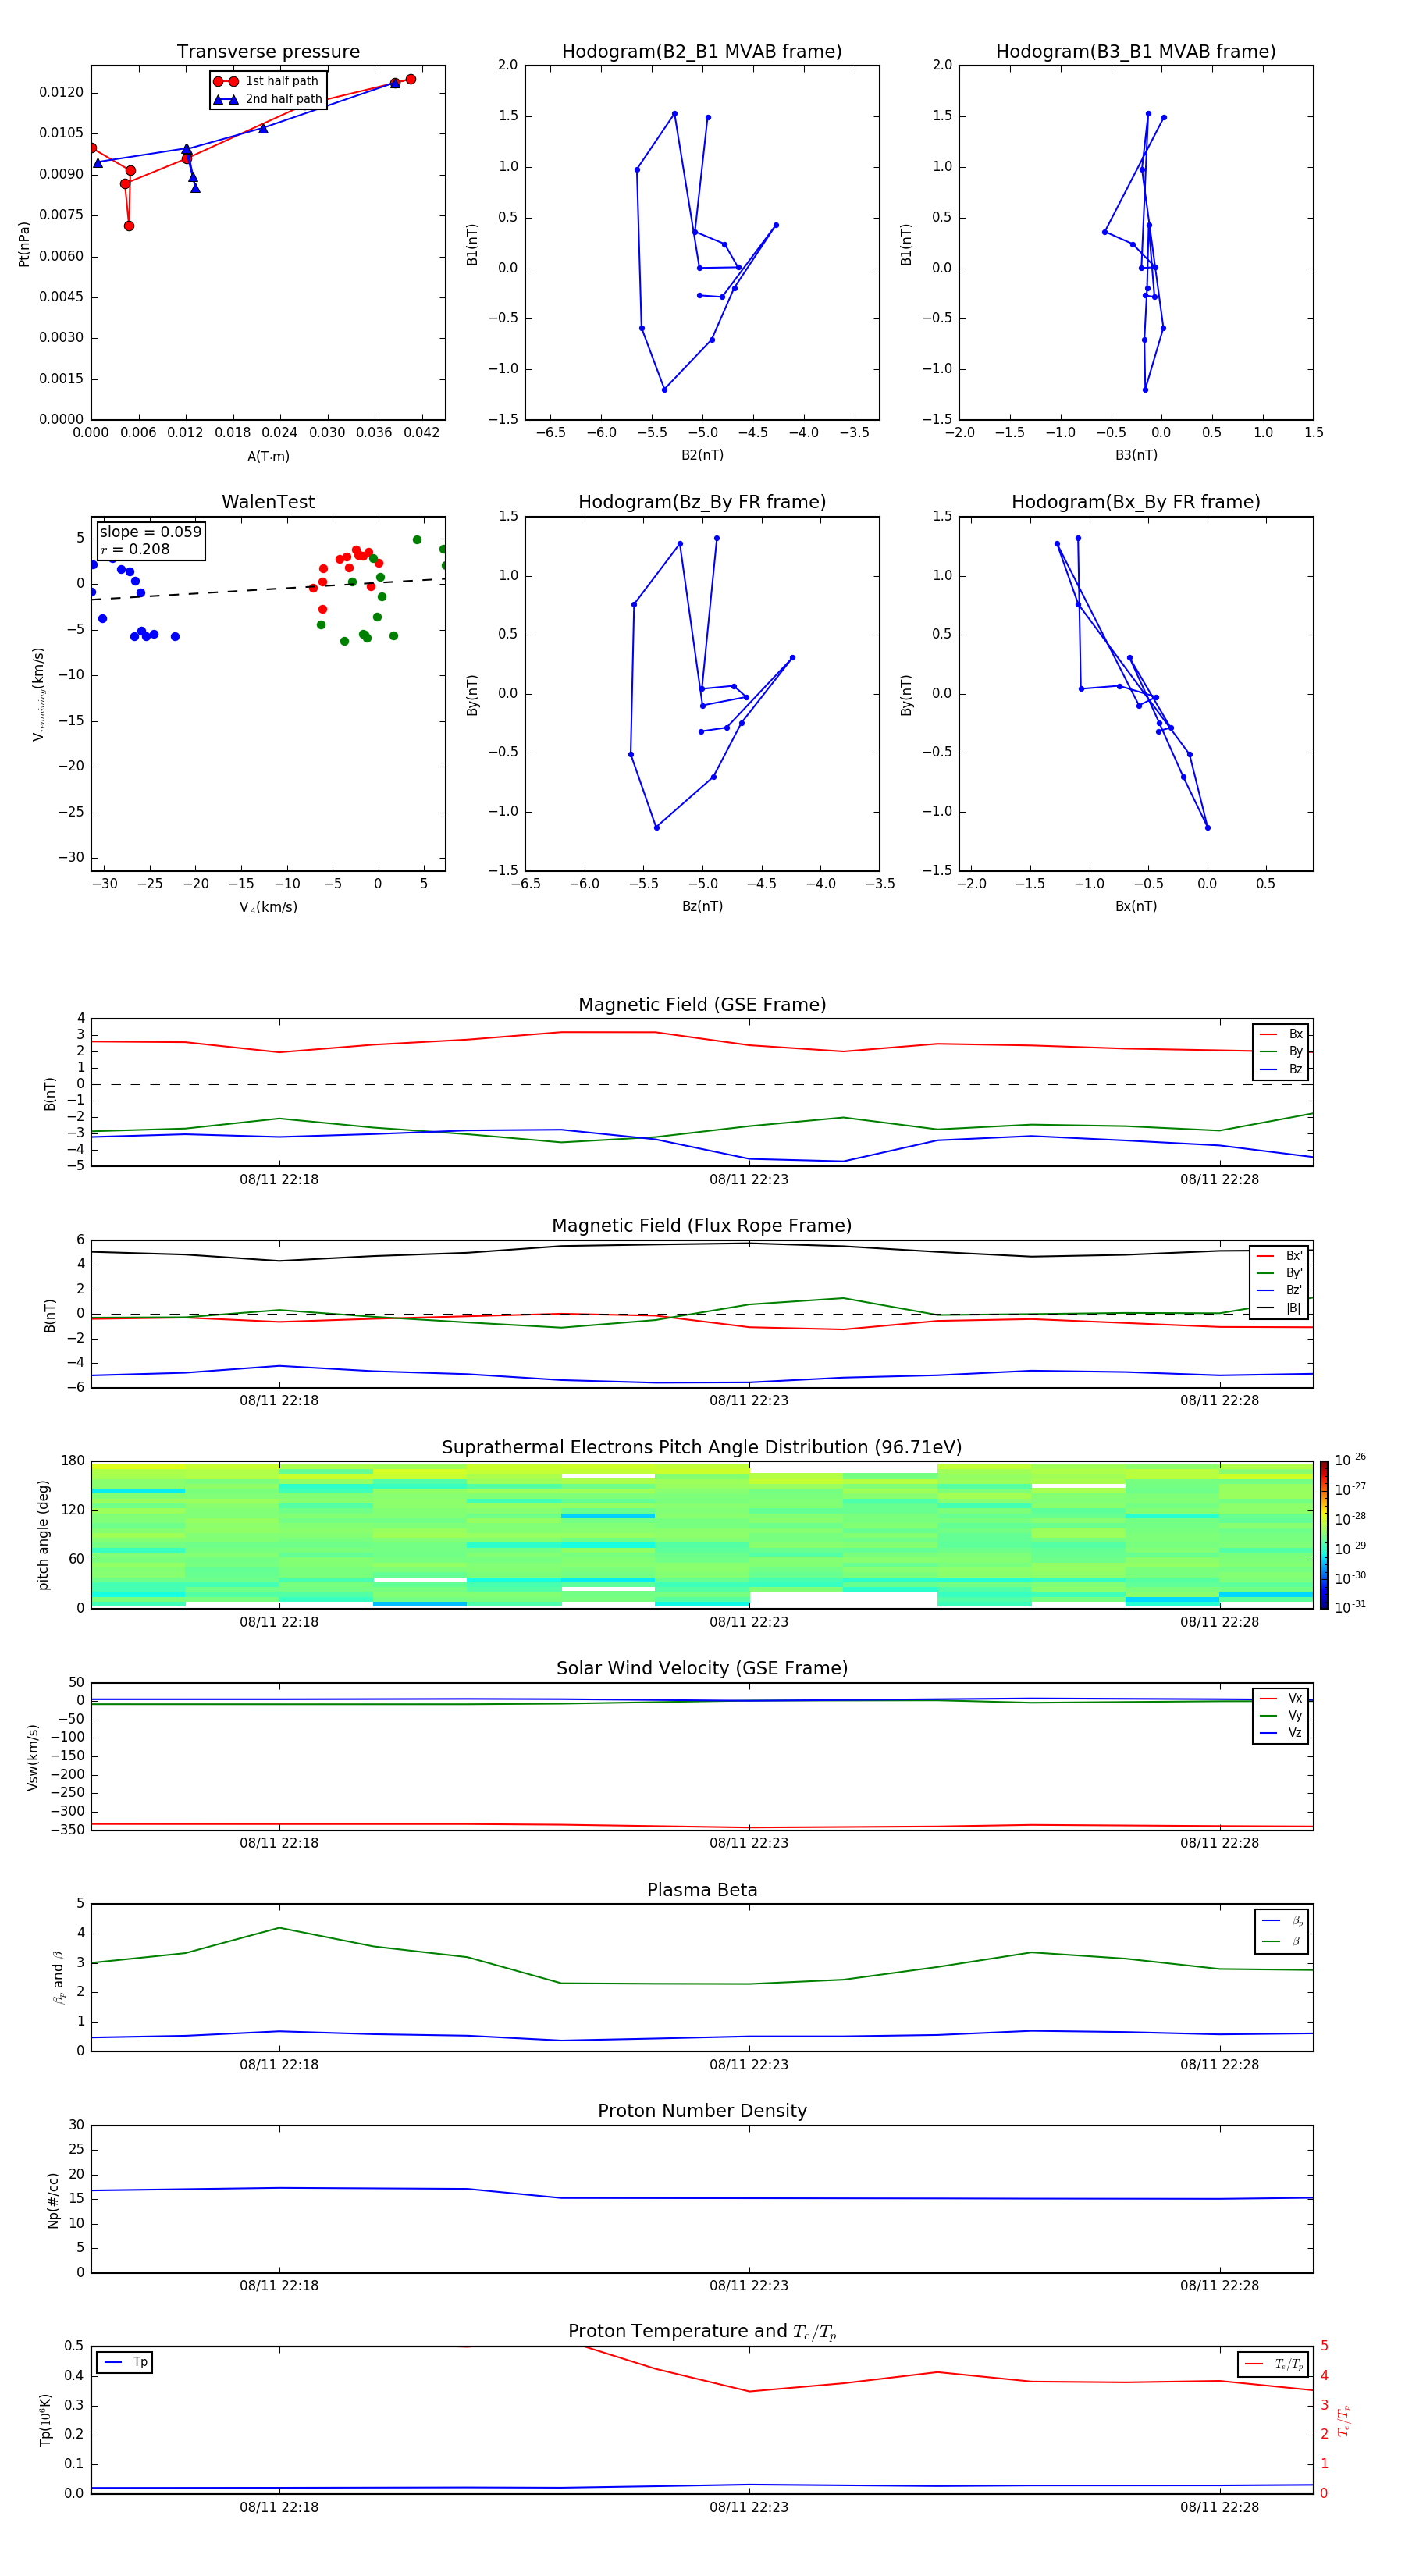Click the 'Pt(nPa)' y-axis label
This screenshot has height=2576, width=1405.
tap(24, 243)
